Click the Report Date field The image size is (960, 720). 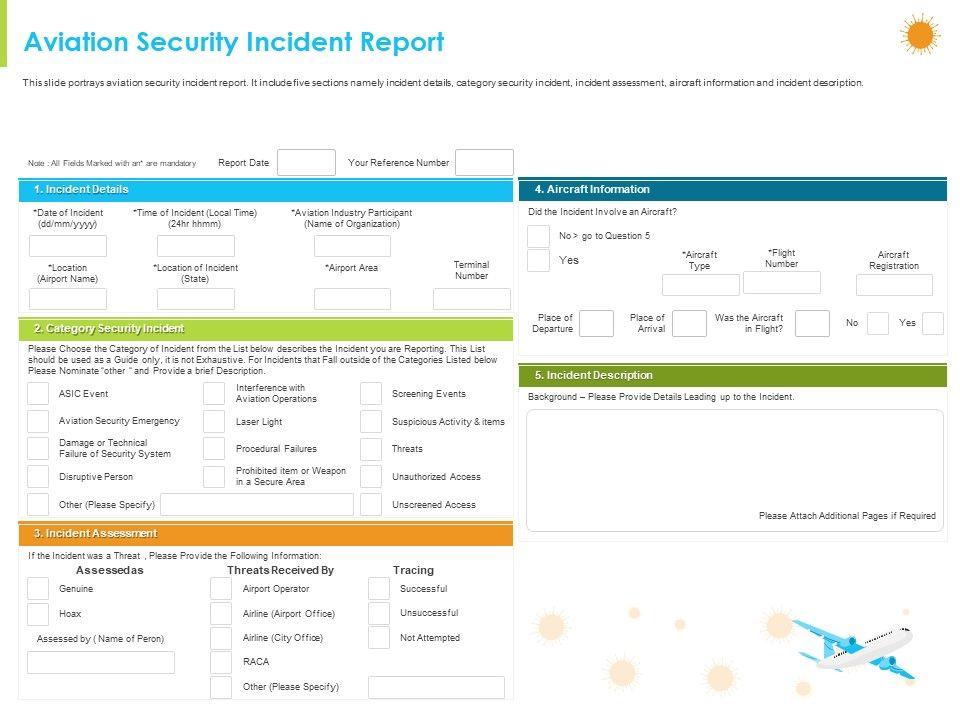tap(306, 162)
